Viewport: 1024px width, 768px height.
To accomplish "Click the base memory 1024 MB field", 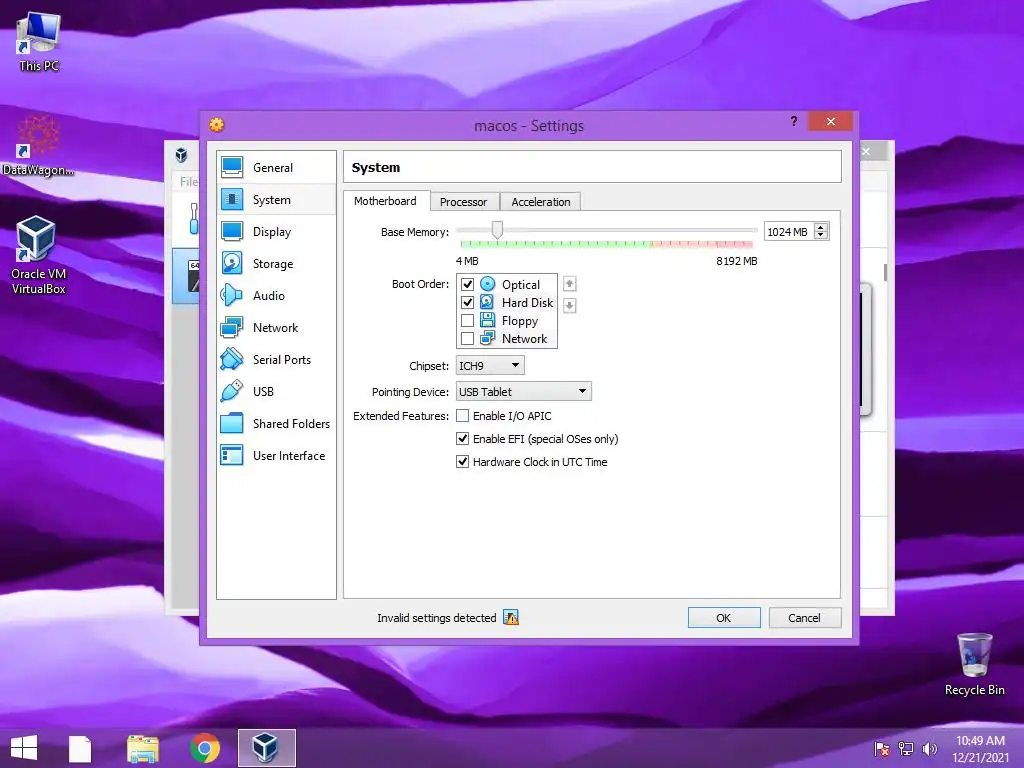I will pyautogui.click(x=789, y=232).
